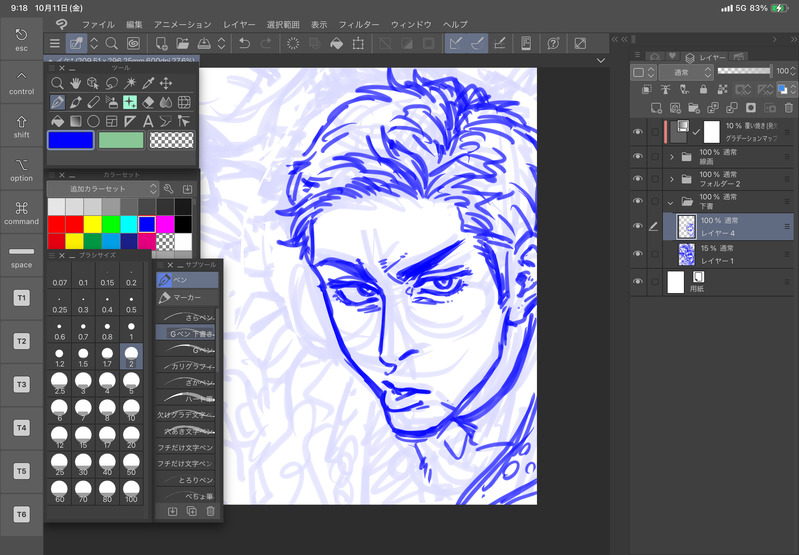Open the アニメーション menu
This screenshot has width=799, height=555.
[x=184, y=24]
